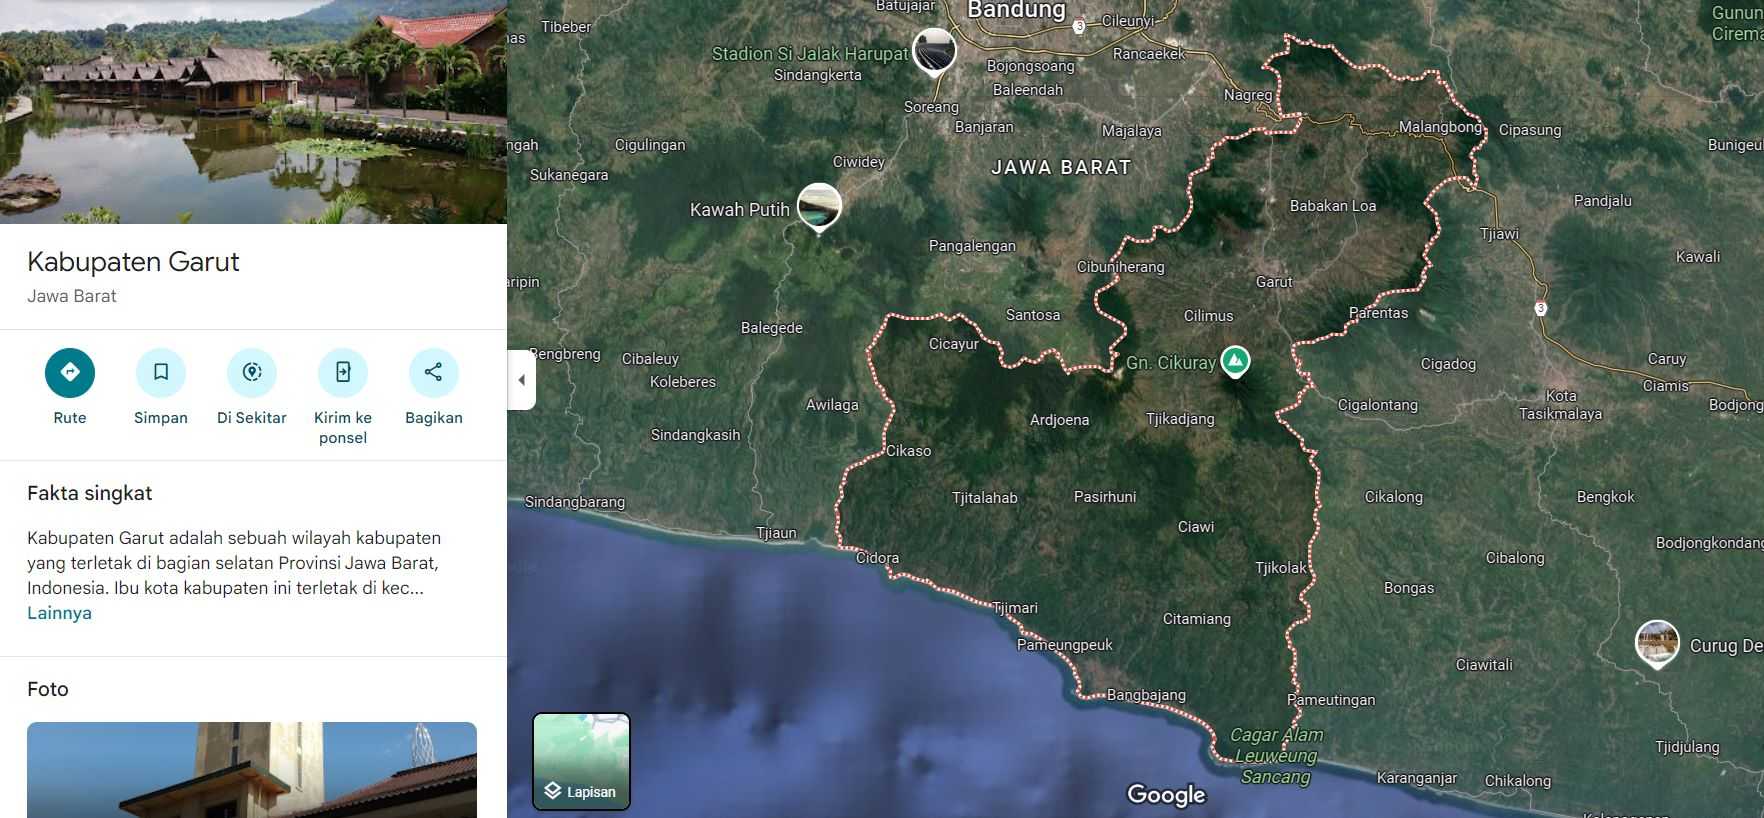Open the Garut resort header photo
Screen dimensions: 1764x818
click(253, 112)
